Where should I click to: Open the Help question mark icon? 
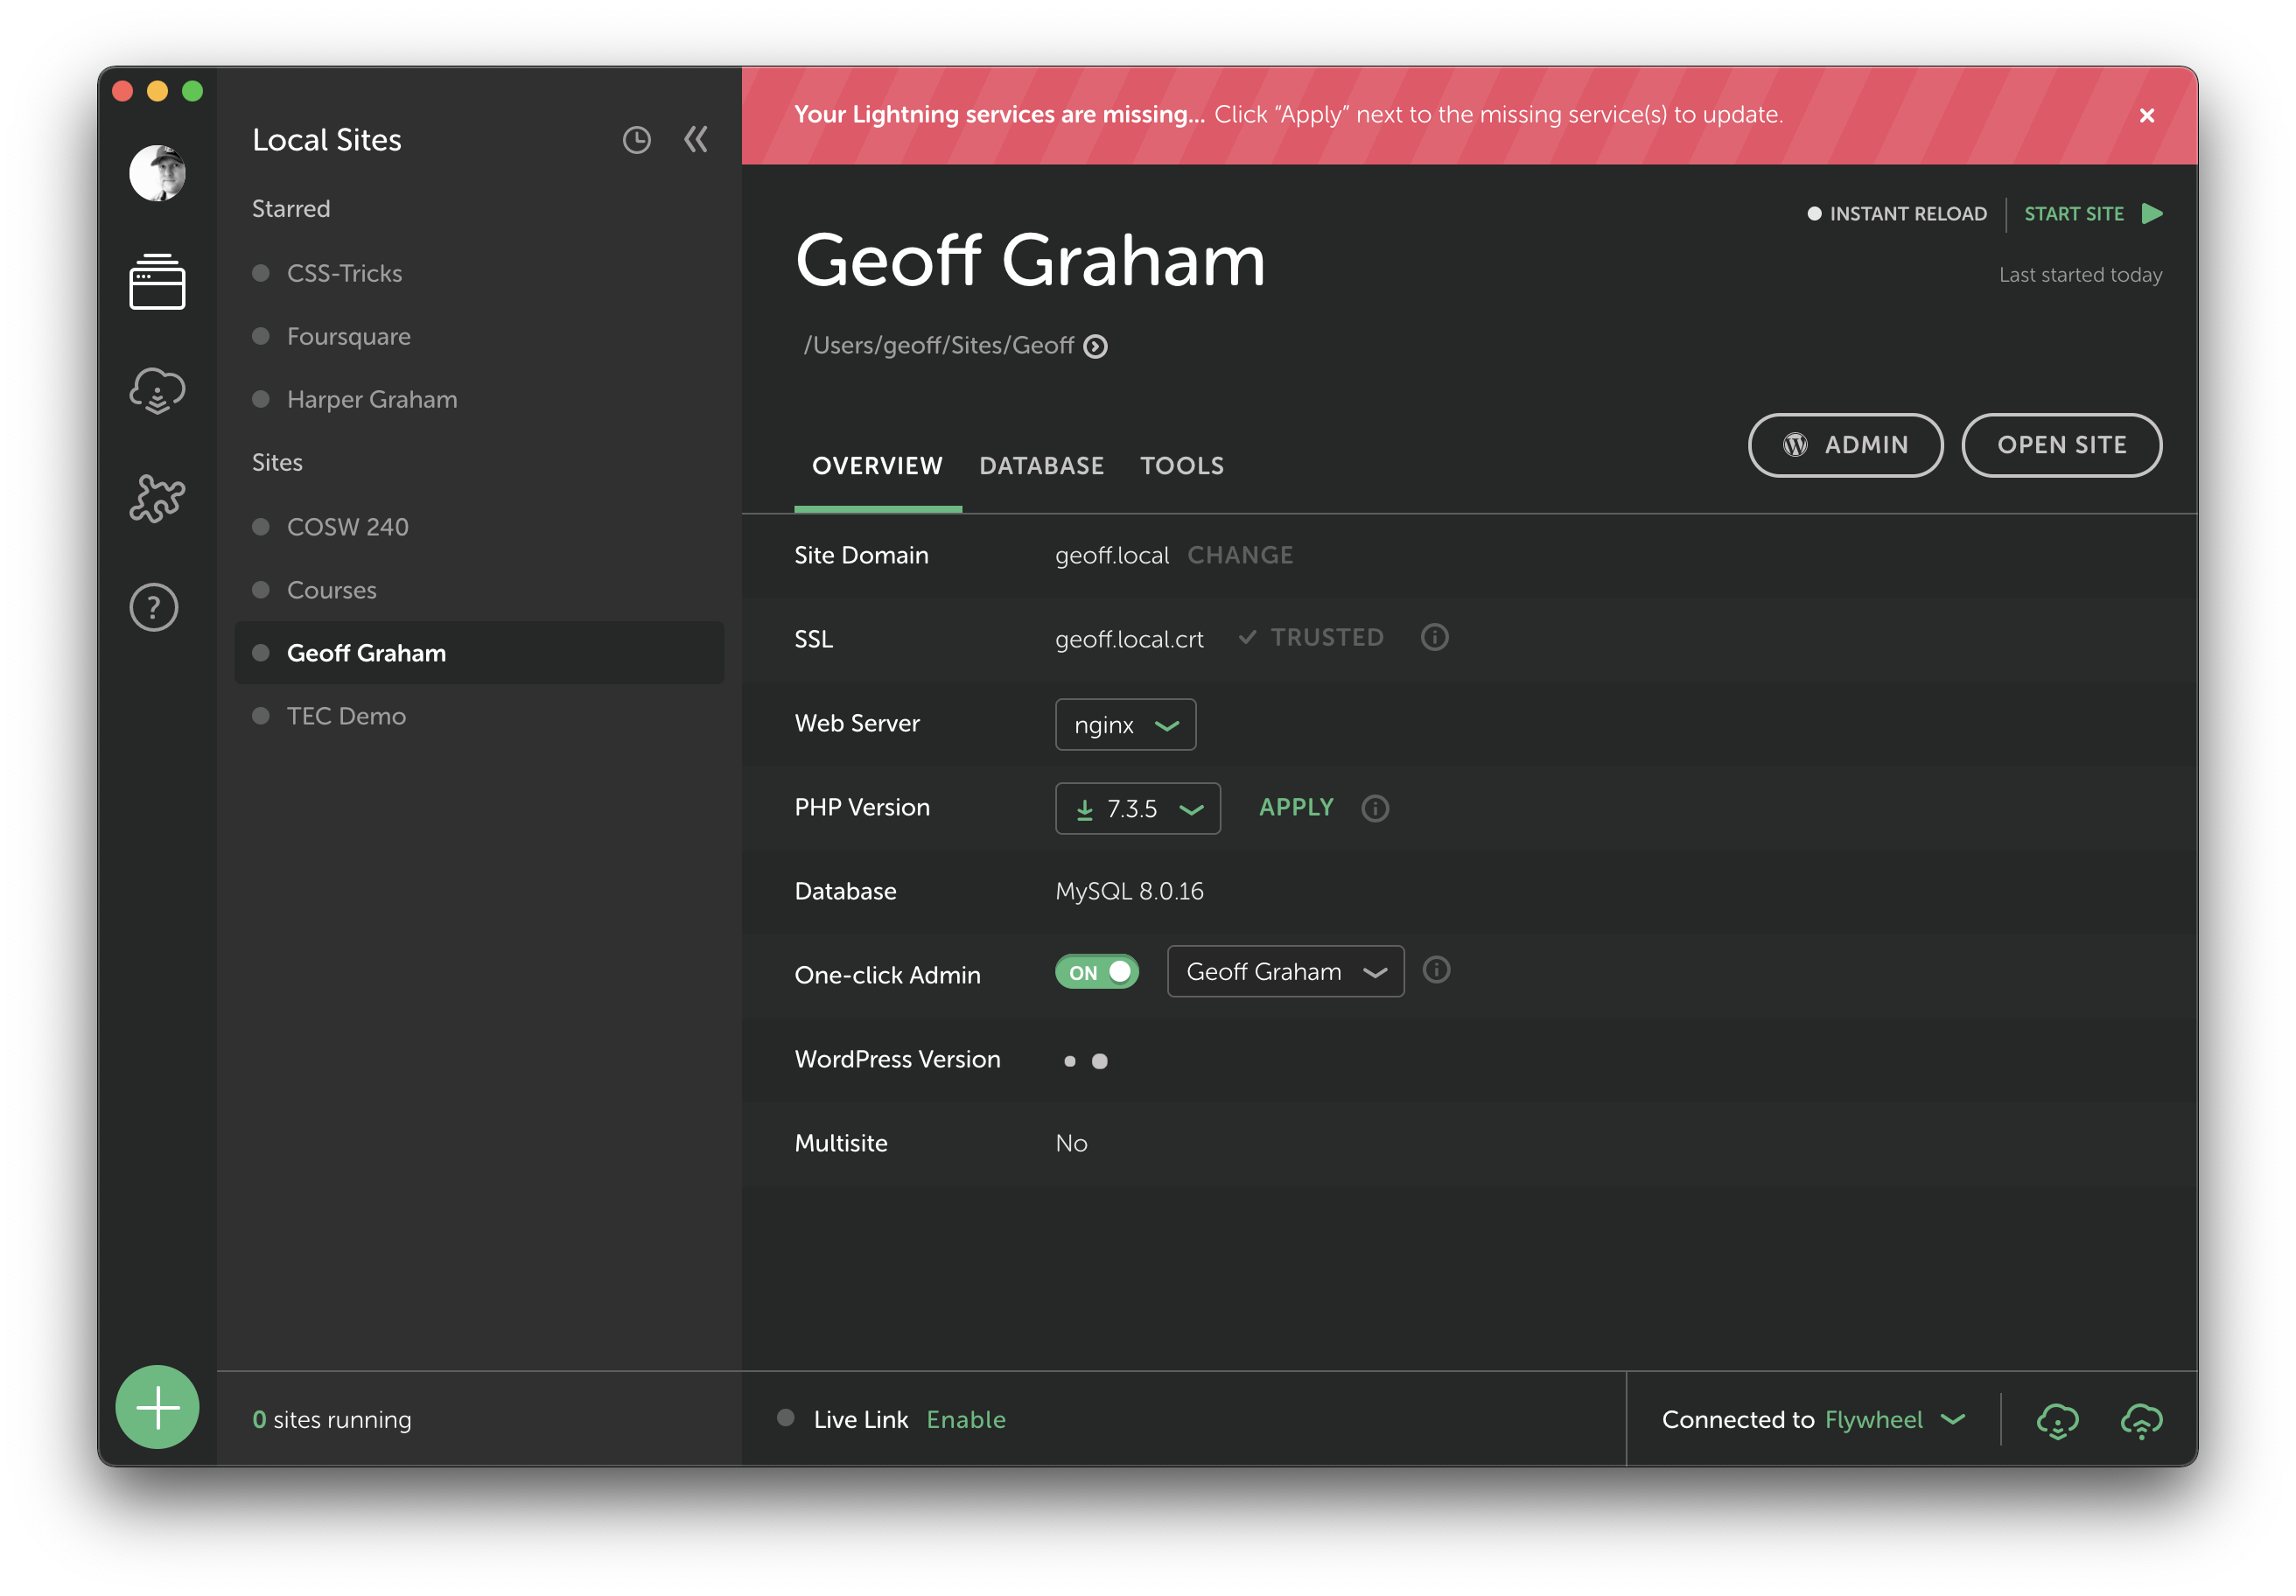154,607
